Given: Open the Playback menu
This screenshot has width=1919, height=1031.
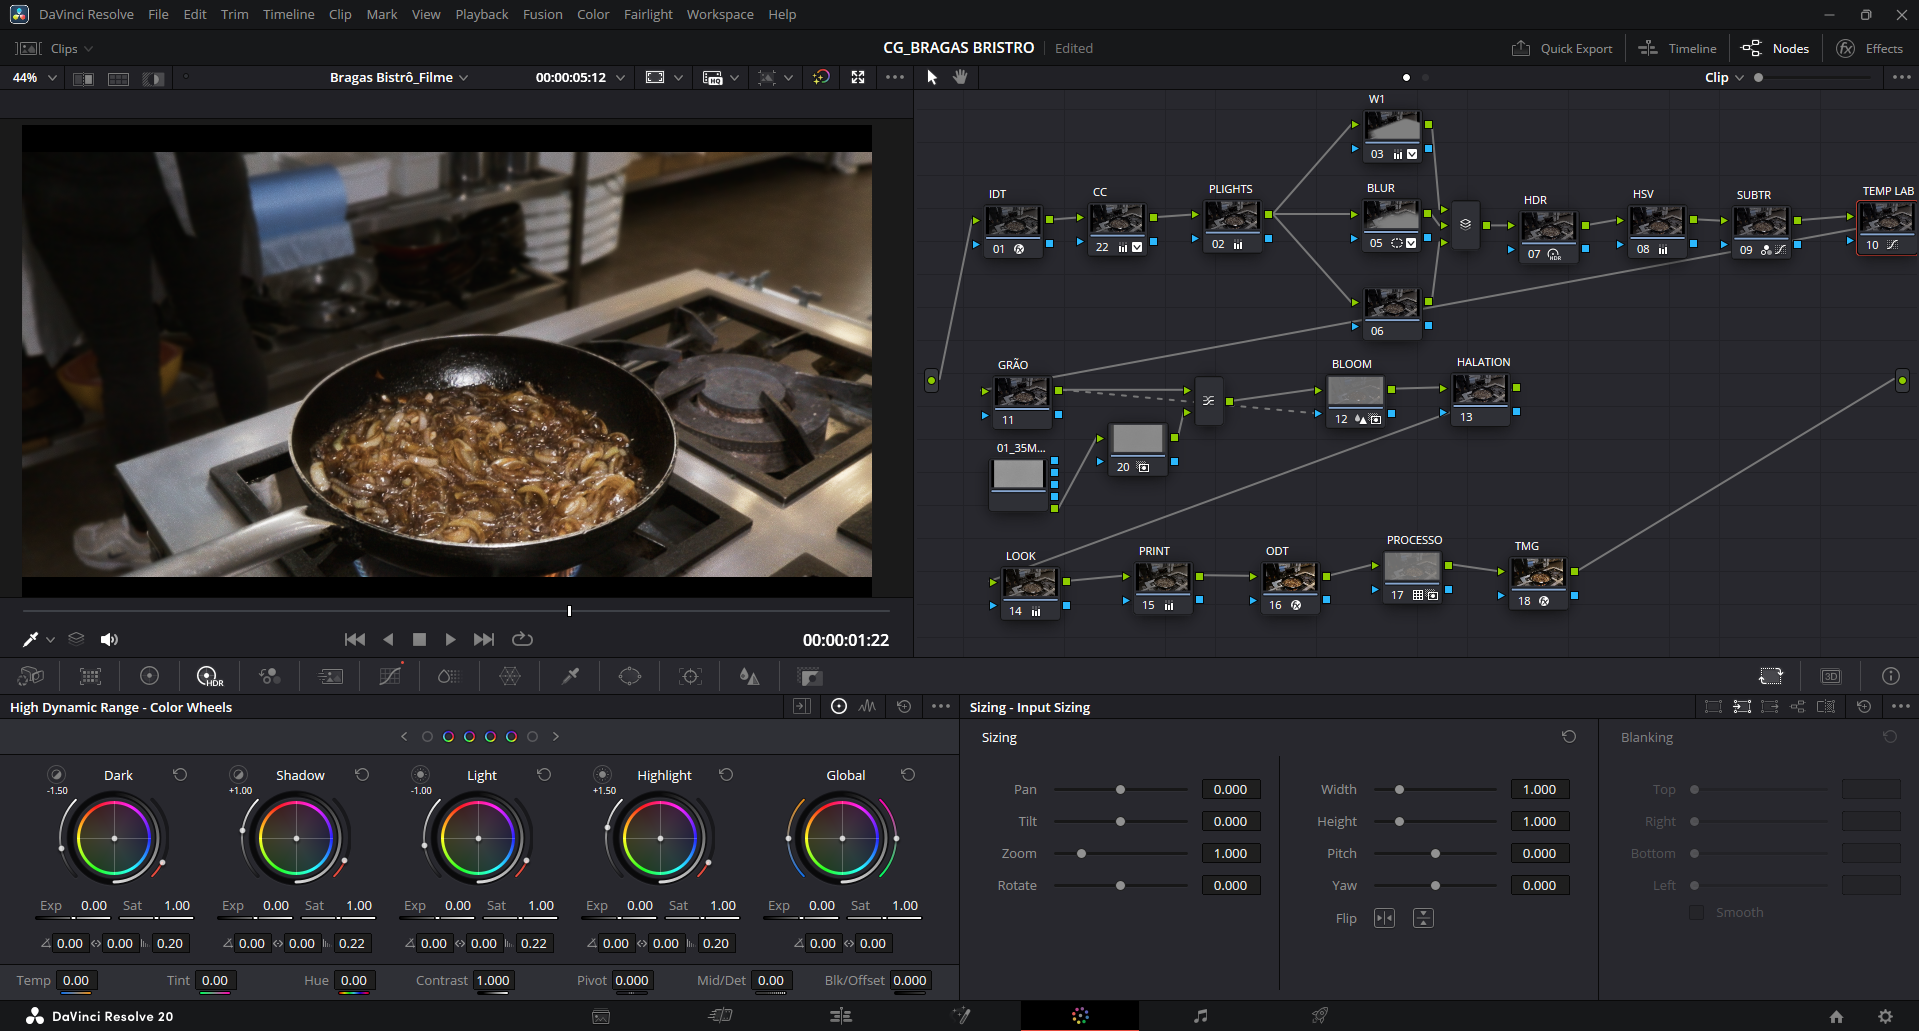Looking at the screenshot, I should pyautogui.click(x=482, y=14).
